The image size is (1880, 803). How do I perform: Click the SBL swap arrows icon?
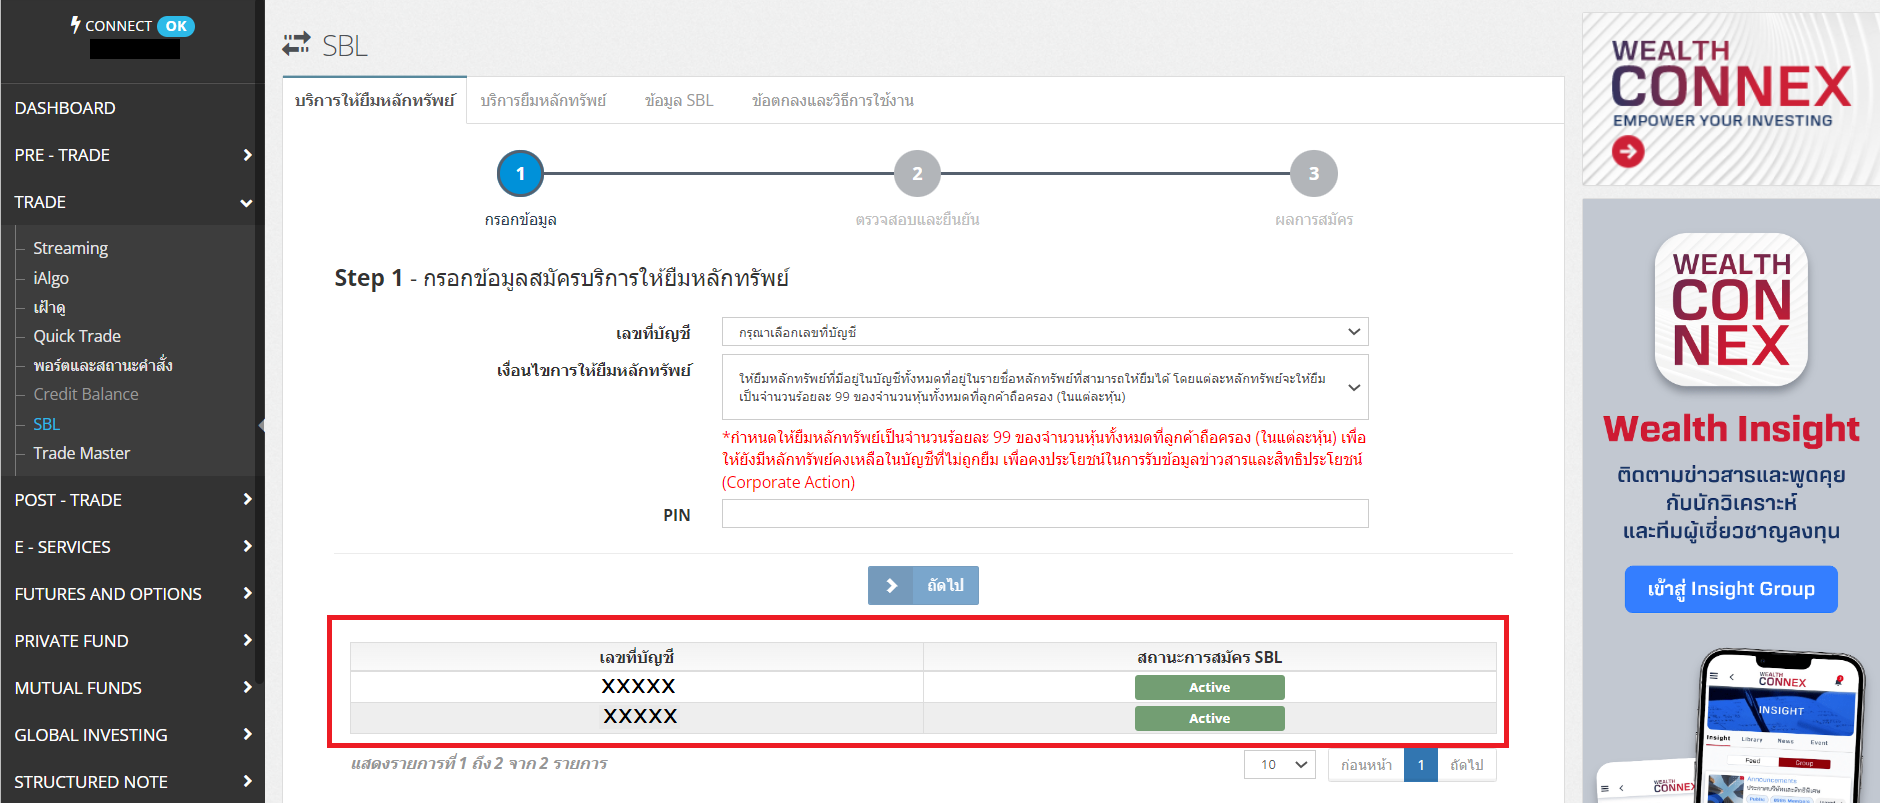coord(296,45)
